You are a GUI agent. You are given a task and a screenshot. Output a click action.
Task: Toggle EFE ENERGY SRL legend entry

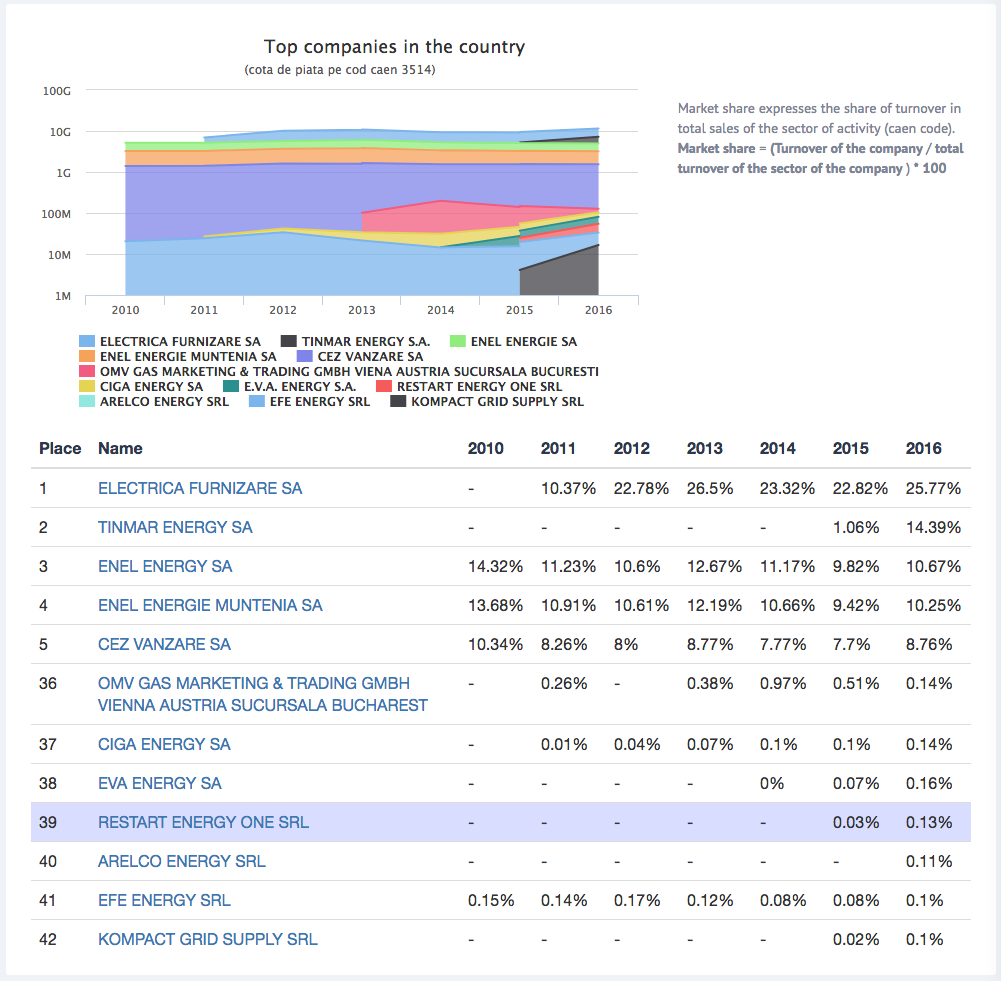310,401
